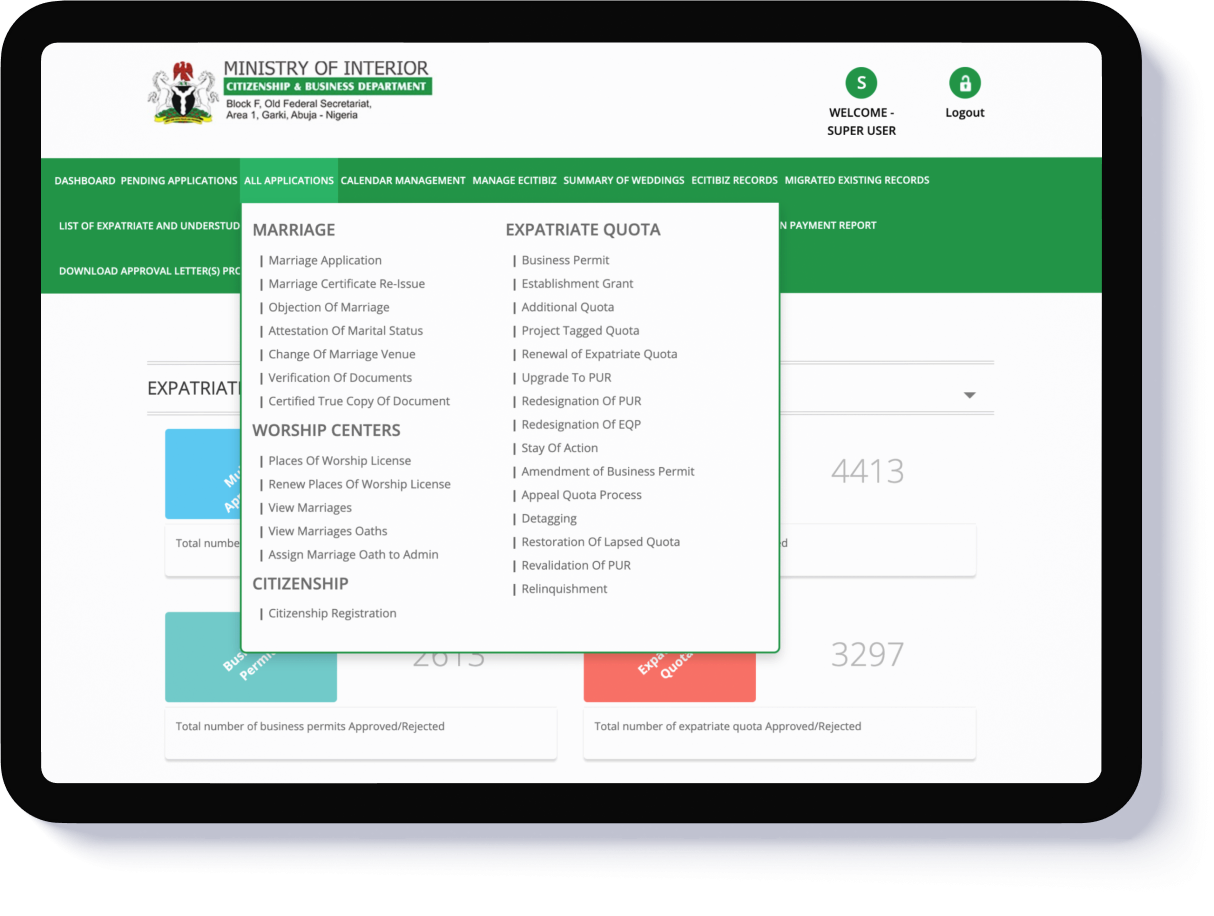Viewport: 1214px width, 916px height.
Task: Open Renew Places Of Worship License
Action: point(359,484)
